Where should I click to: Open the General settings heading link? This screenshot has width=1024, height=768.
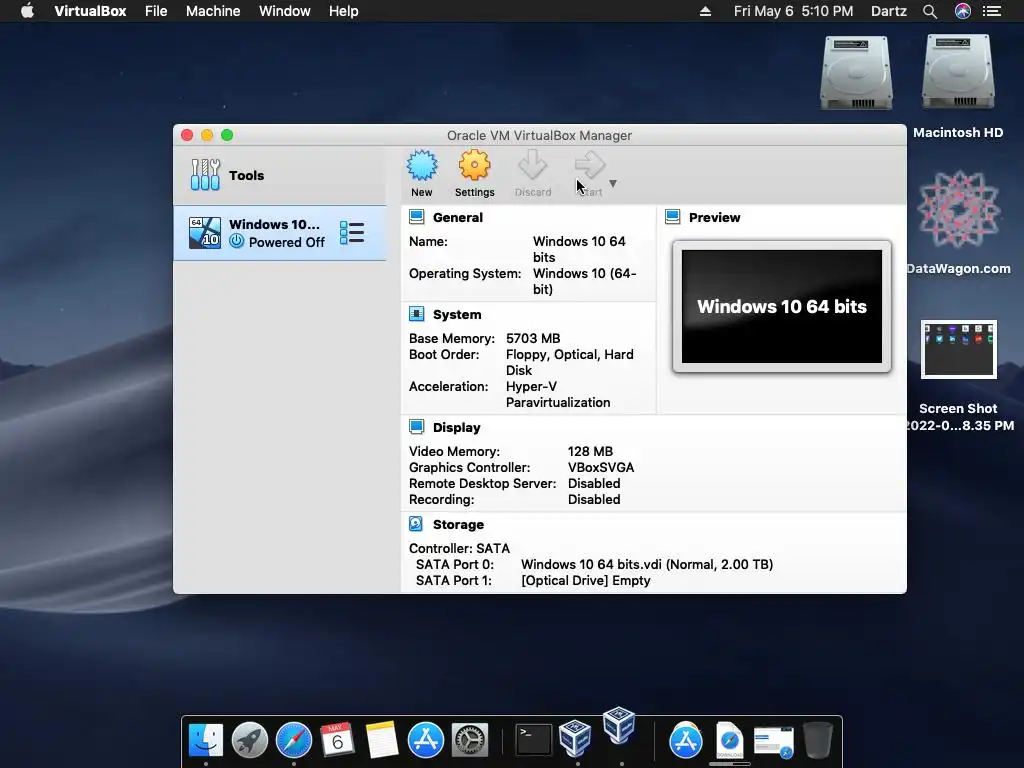click(458, 217)
